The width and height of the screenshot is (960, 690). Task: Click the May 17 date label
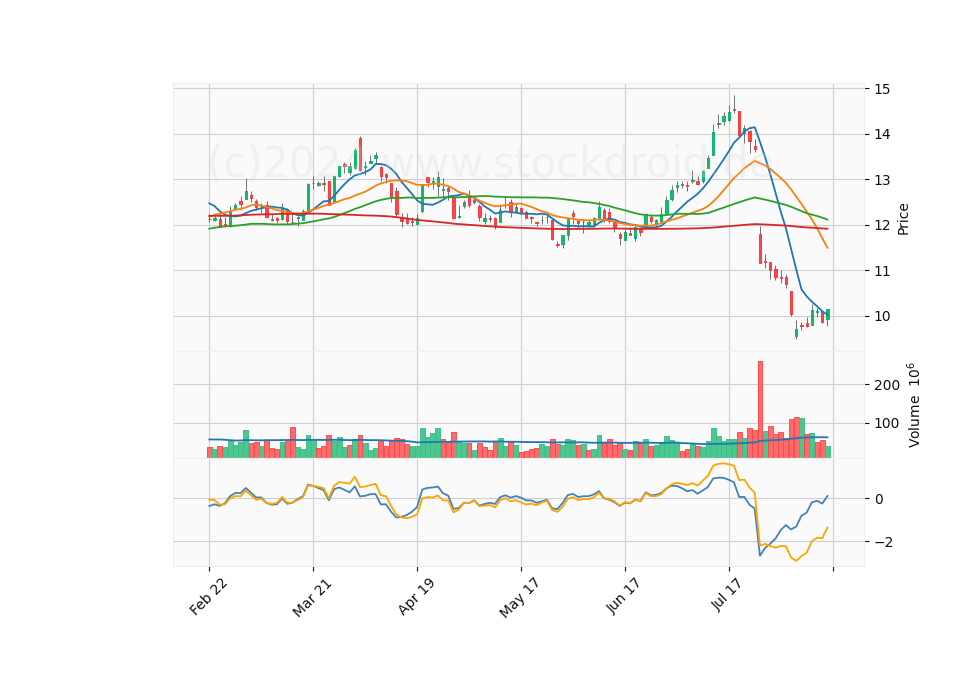click(519, 598)
